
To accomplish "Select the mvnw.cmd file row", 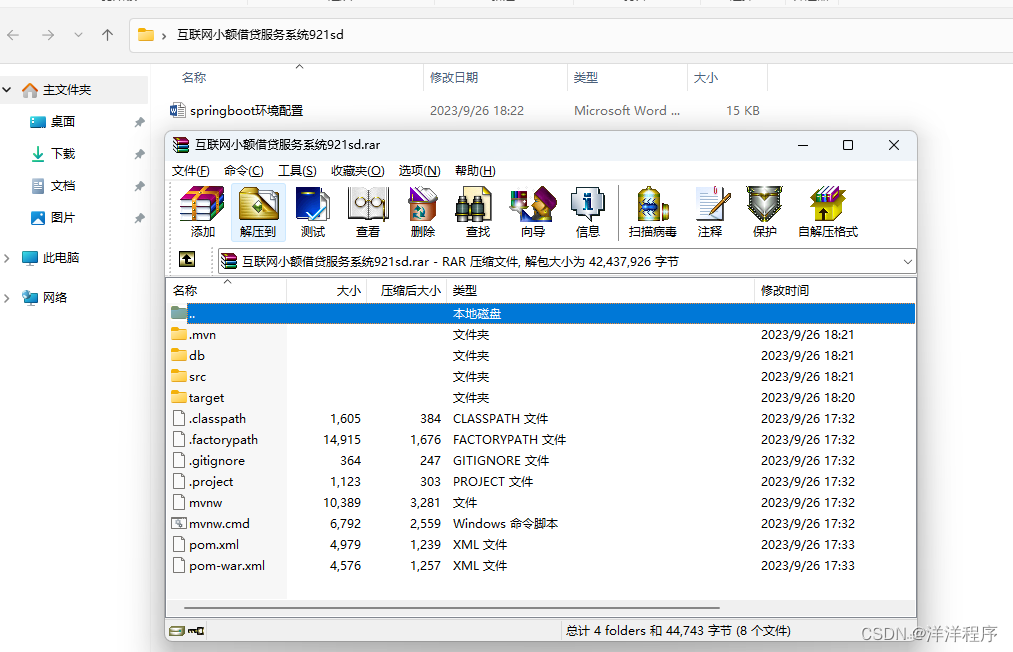I will (x=541, y=523).
